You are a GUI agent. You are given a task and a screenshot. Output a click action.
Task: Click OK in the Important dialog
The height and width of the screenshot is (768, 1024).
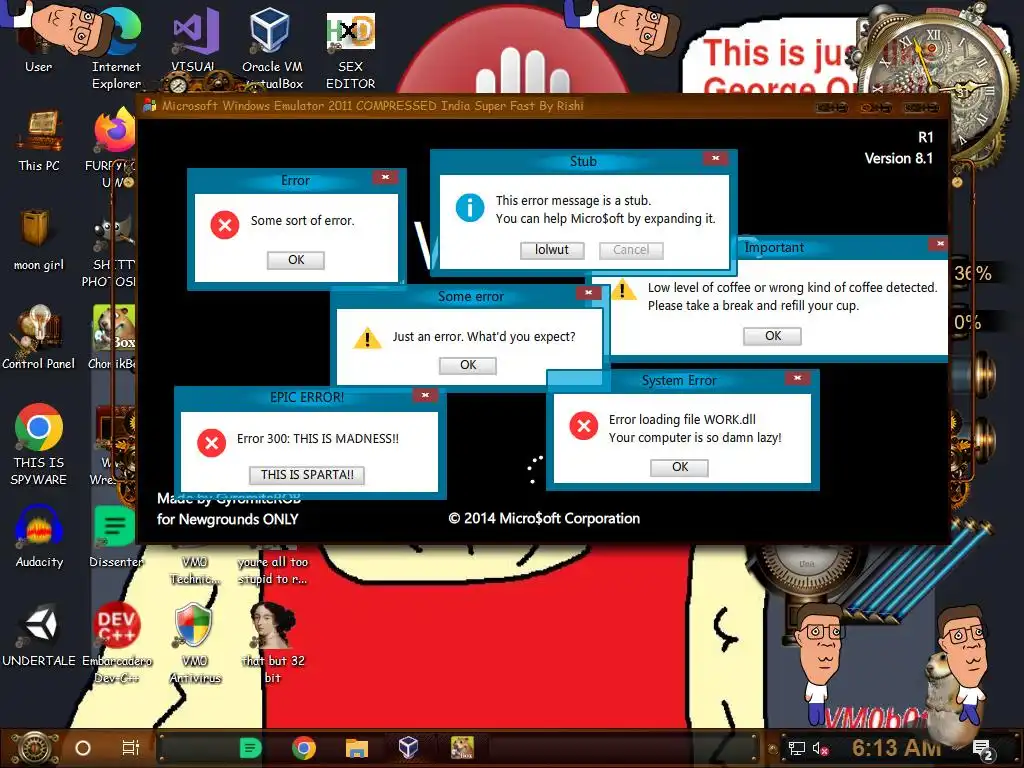point(773,336)
